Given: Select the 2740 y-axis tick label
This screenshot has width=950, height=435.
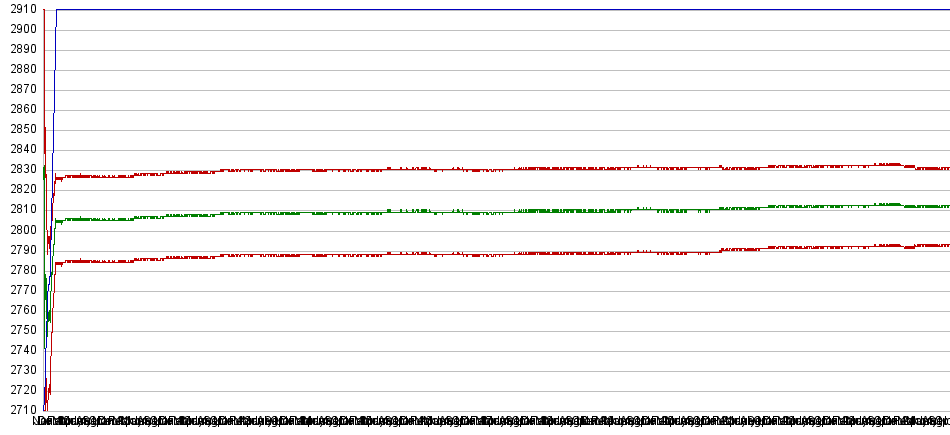Looking at the screenshot, I should point(22,349).
